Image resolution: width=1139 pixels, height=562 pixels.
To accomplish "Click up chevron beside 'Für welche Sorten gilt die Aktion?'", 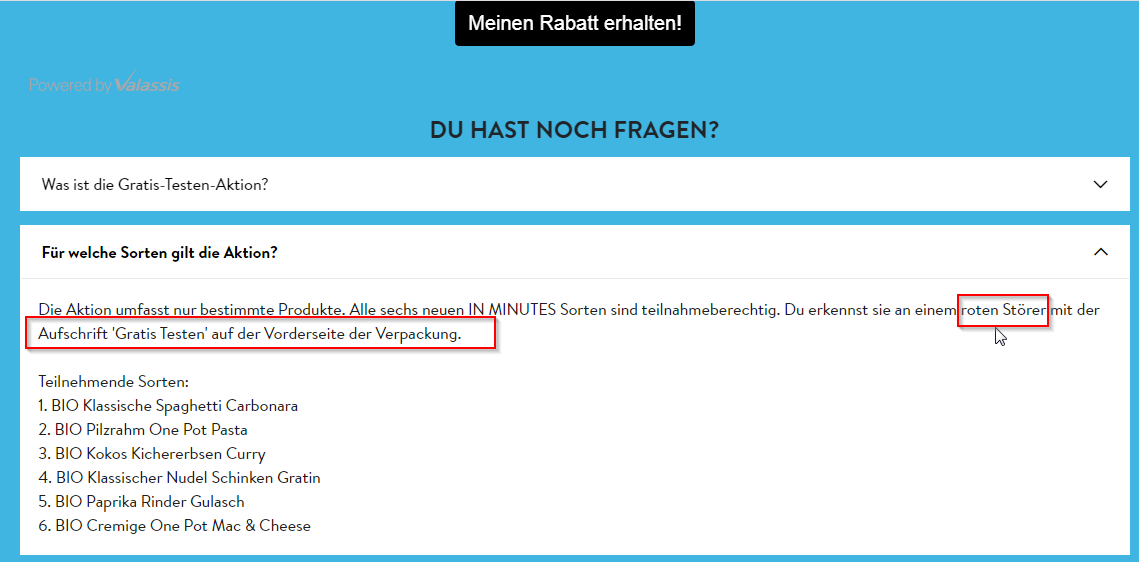I will [1101, 252].
